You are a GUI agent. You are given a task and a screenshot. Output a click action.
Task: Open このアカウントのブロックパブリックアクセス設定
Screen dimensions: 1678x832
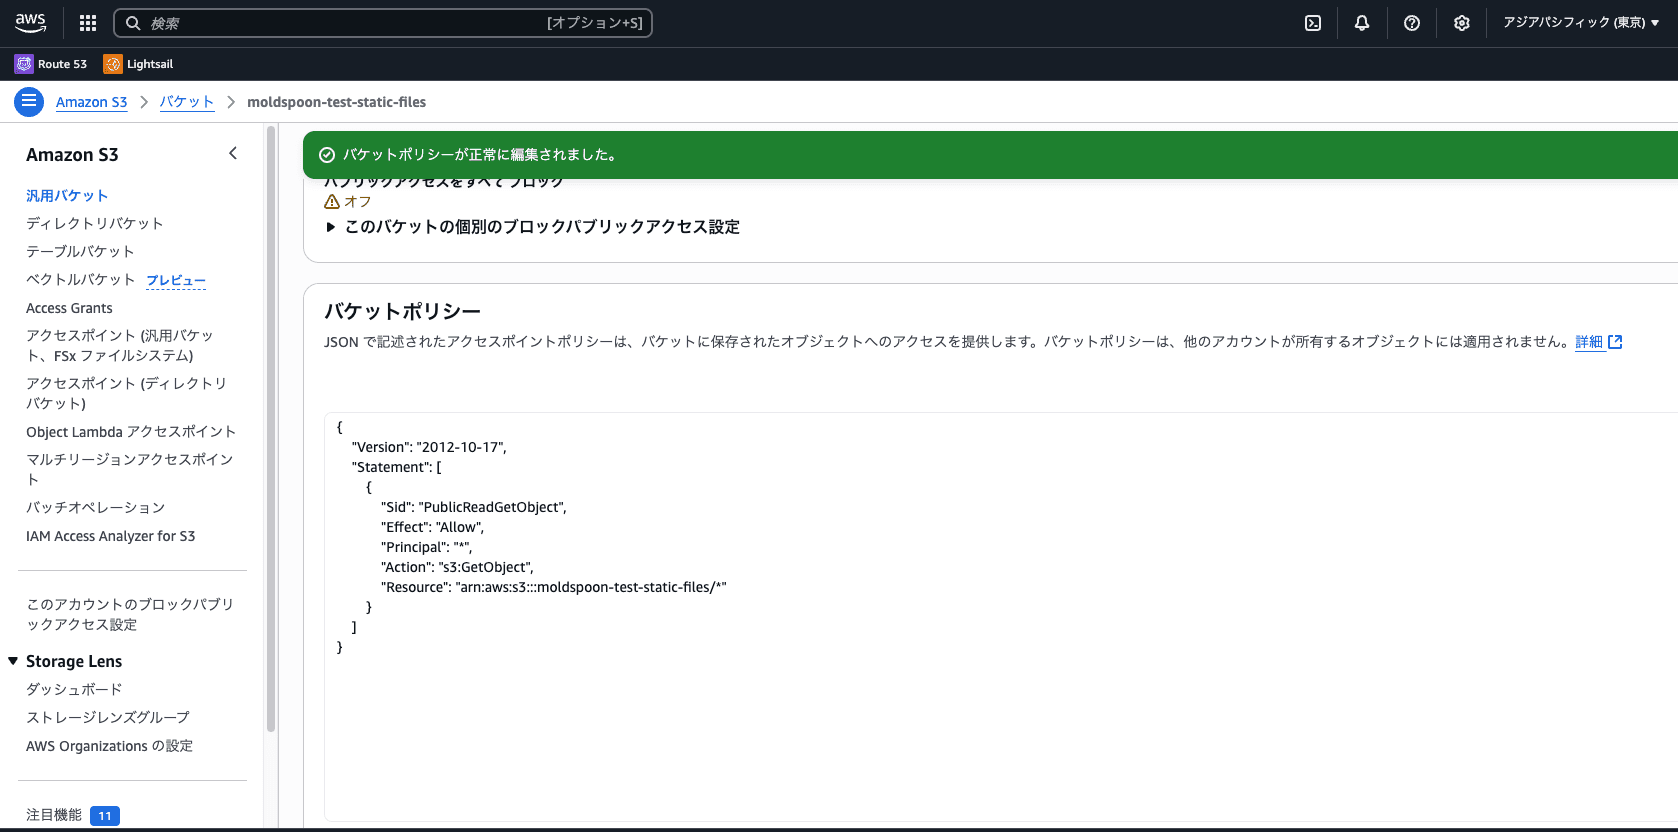[130, 615]
